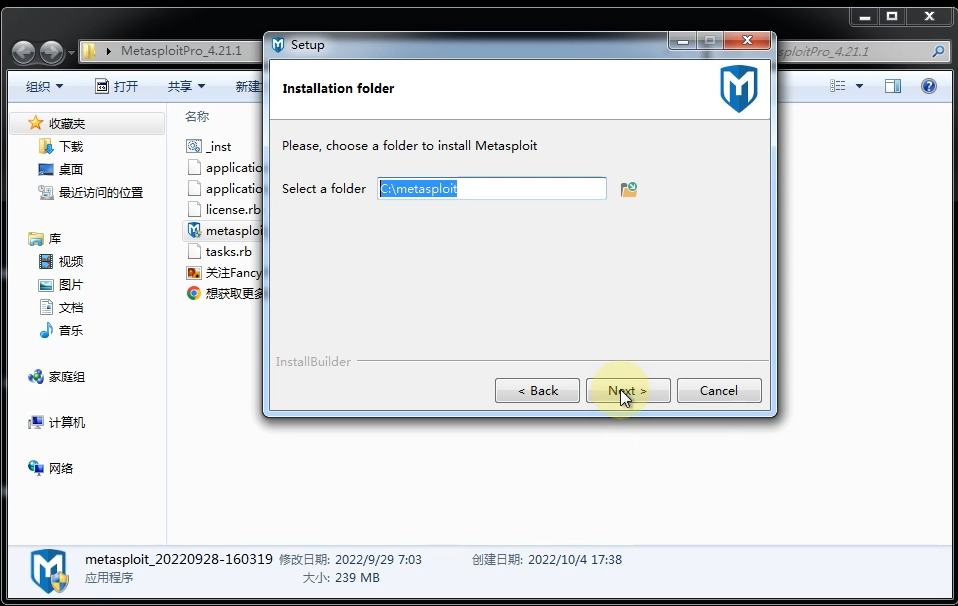Image resolution: width=958 pixels, height=606 pixels.
Task: Click the Next button in Setup
Action: click(x=628, y=390)
